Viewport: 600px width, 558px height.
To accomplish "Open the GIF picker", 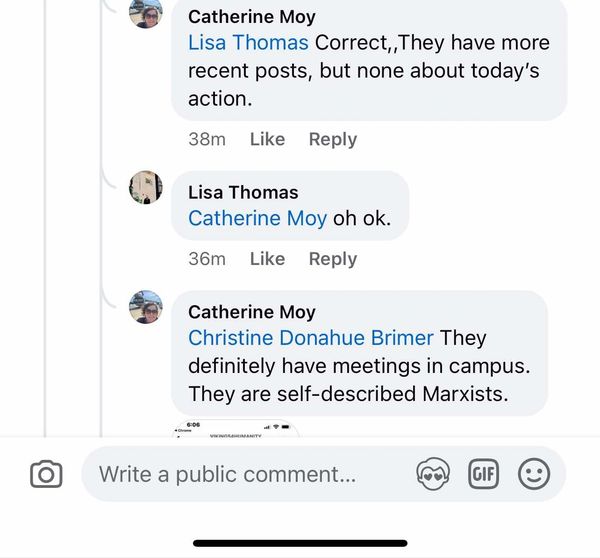I will click(484, 474).
